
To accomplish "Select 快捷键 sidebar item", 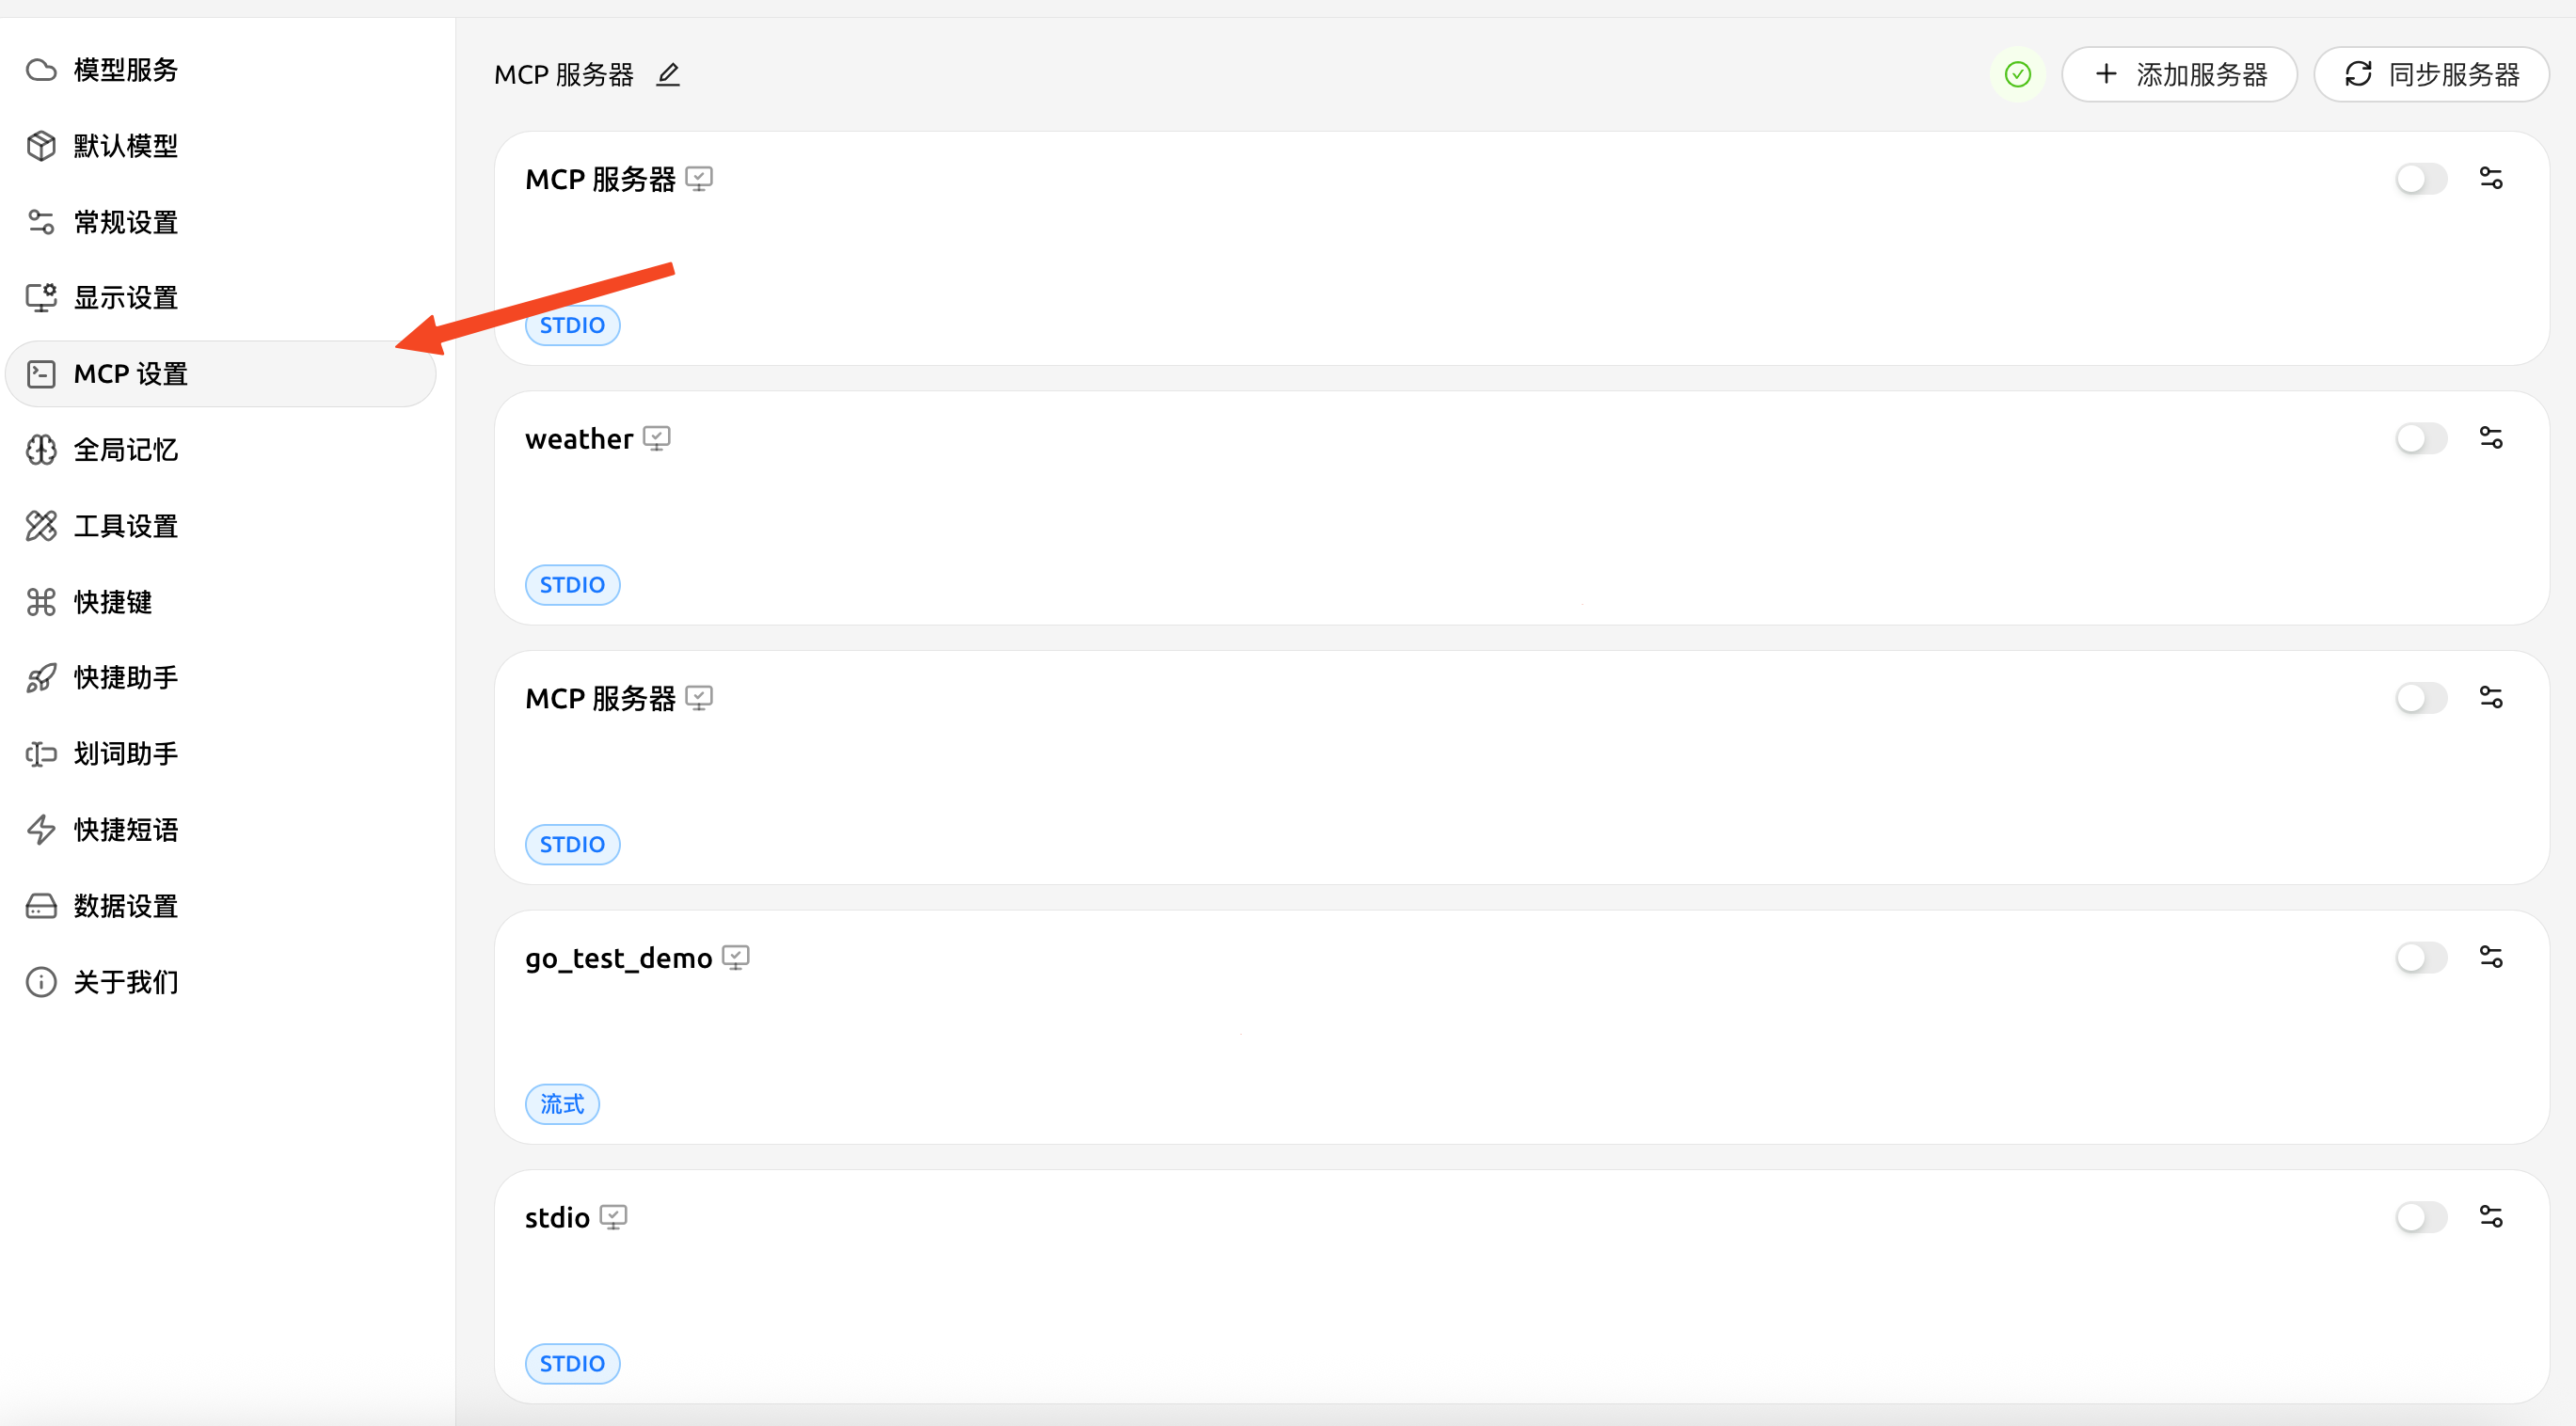I will coord(113,602).
